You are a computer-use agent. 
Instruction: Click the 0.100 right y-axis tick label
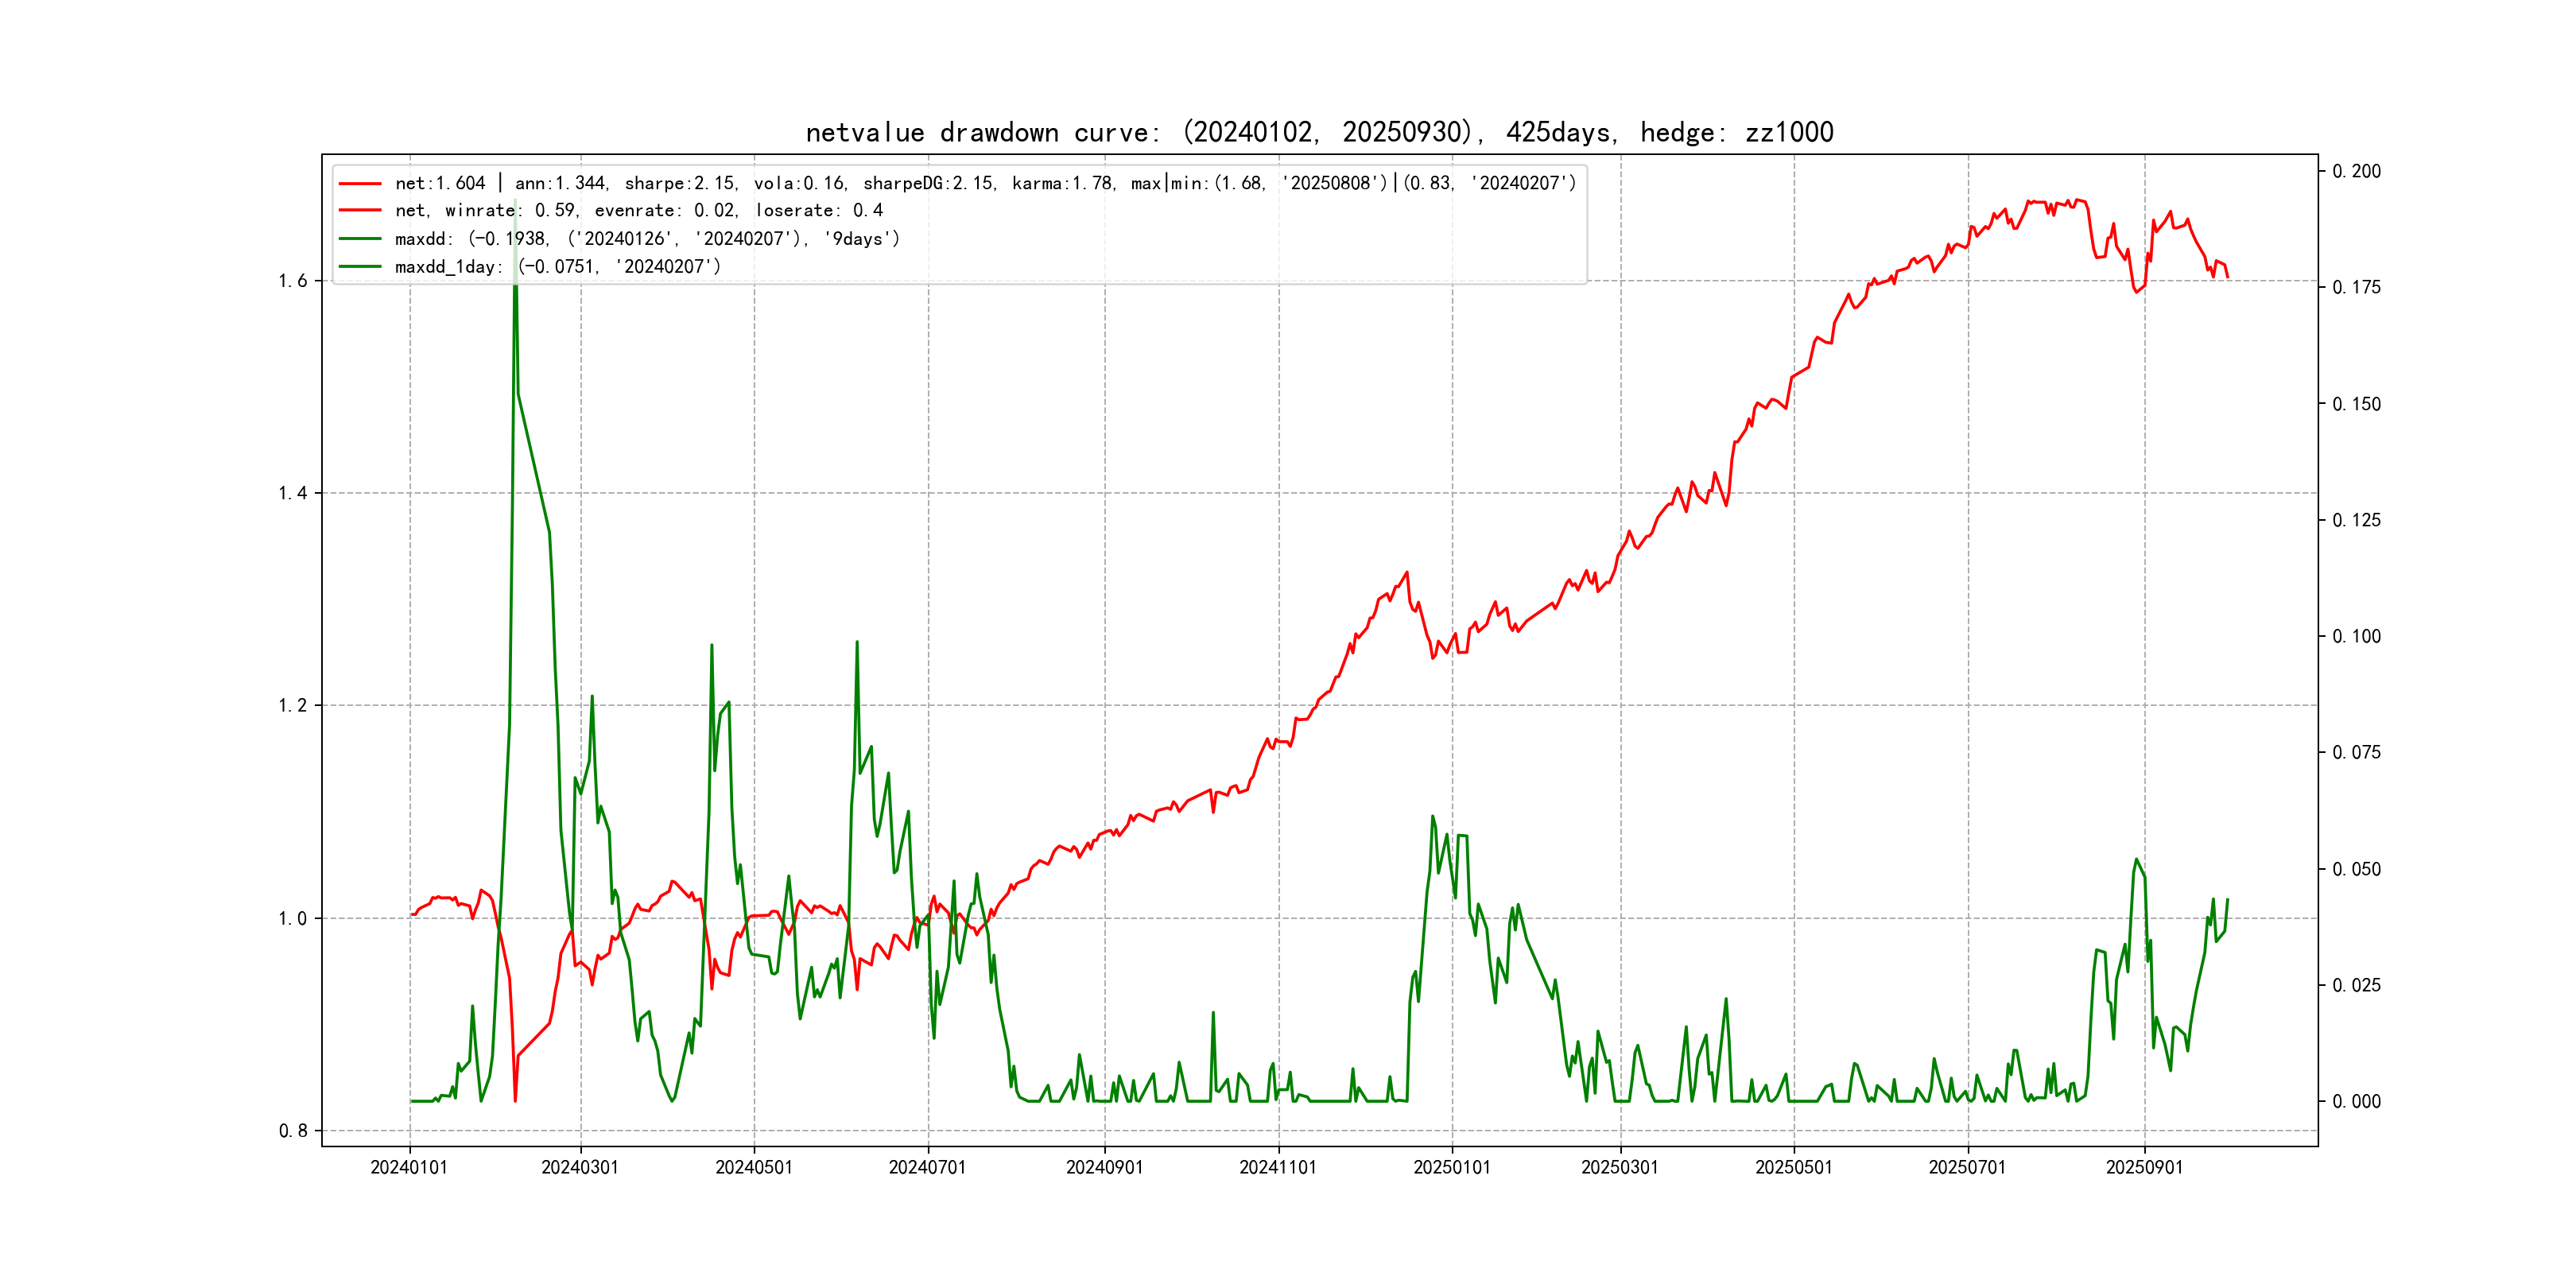2356,637
